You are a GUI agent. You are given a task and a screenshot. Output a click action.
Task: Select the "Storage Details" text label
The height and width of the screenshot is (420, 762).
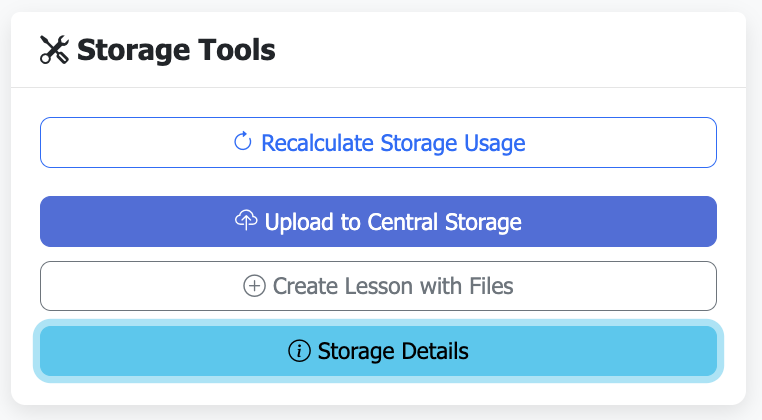pos(393,351)
